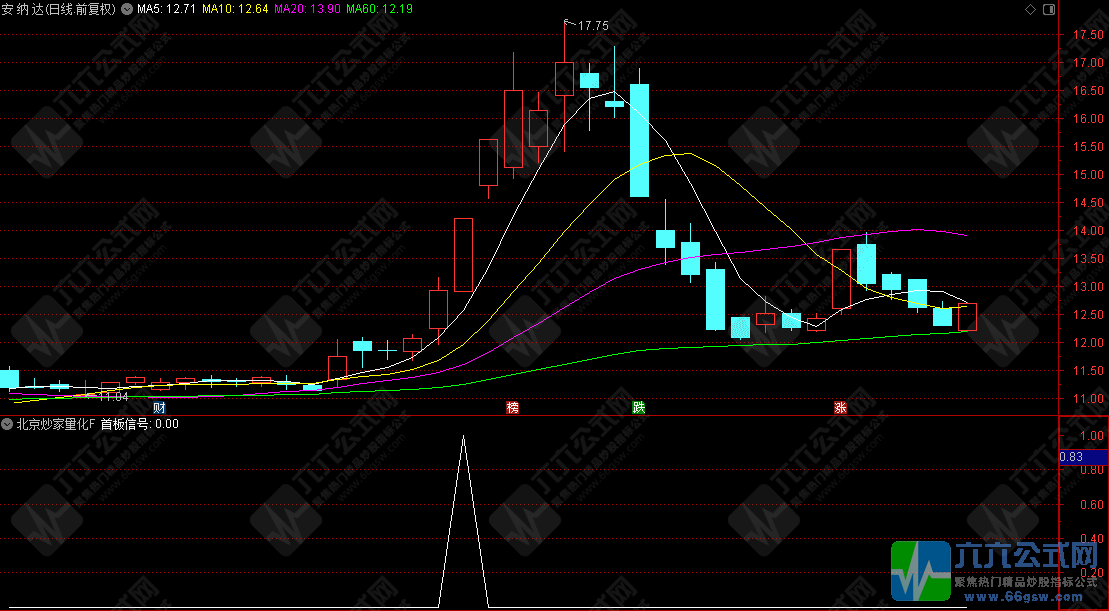Toggle the side panel layout icon
The width and height of the screenshot is (1109, 611).
point(1048,9)
